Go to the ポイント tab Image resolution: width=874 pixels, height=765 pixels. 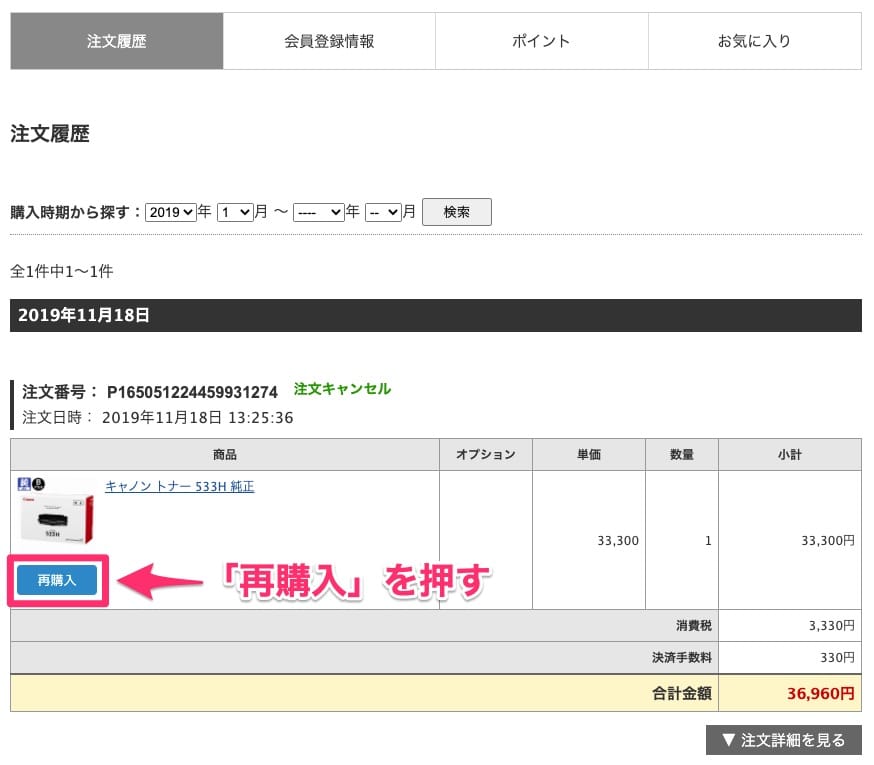[541, 41]
